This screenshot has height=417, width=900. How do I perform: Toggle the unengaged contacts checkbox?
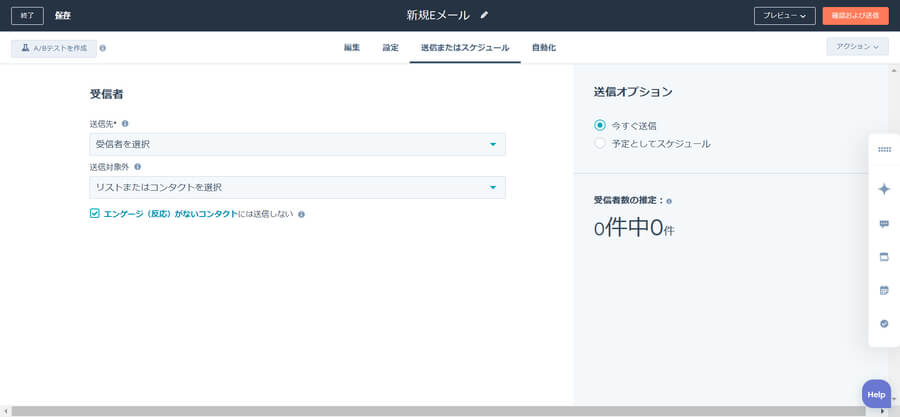tap(95, 213)
